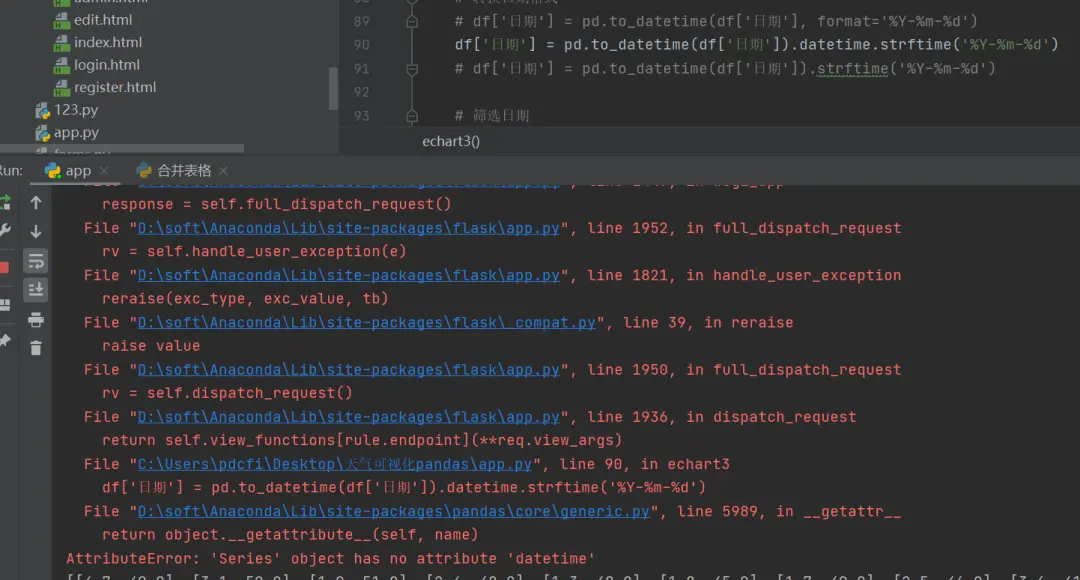The image size is (1080, 580).
Task: Open index.html in project tree
Action: click(107, 42)
